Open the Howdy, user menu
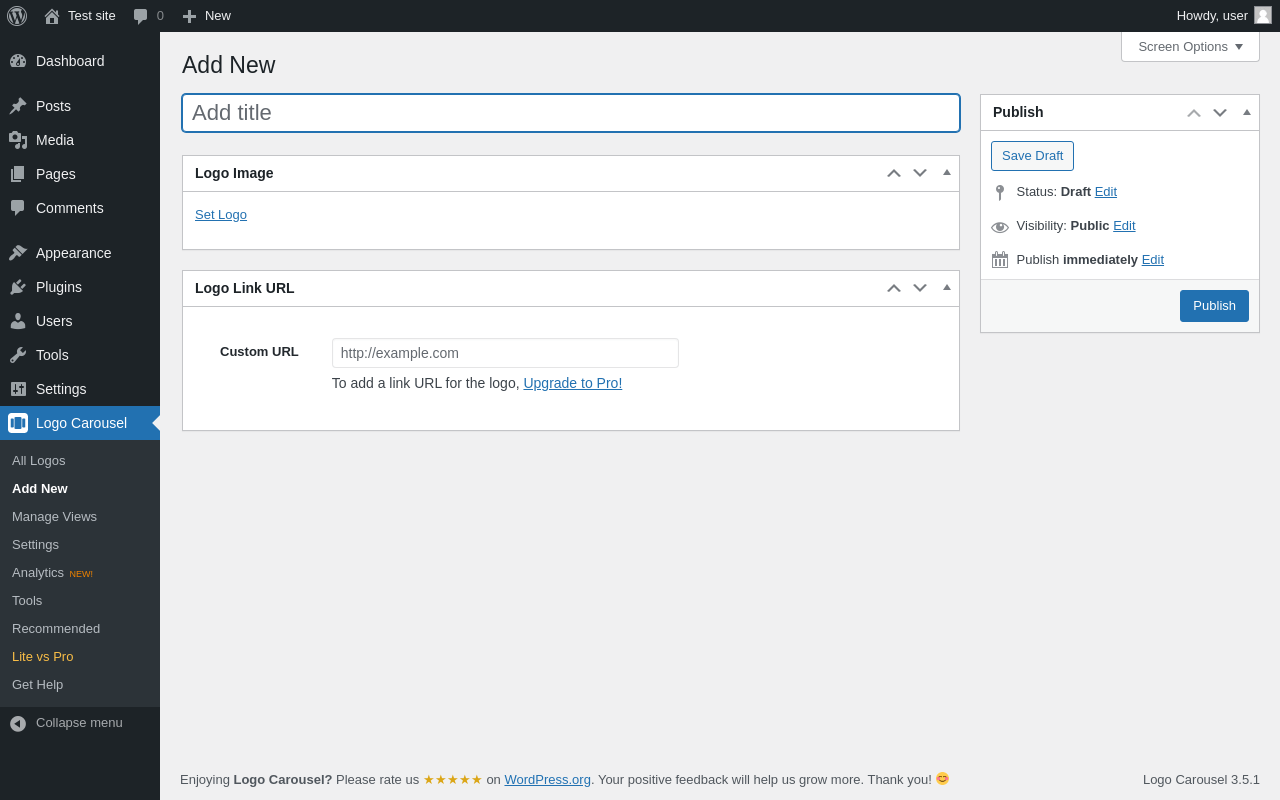This screenshot has height=800, width=1280. 1224,16
